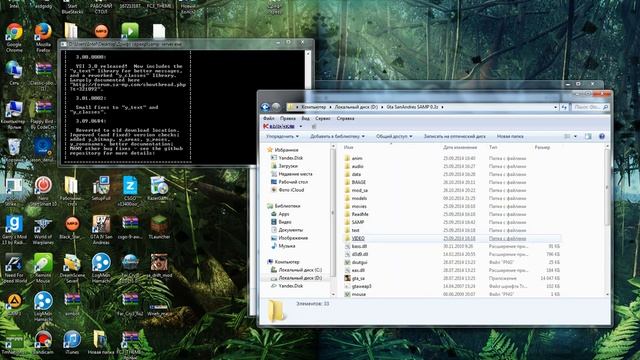Sort files by the Имя column header
This screenshot has width=640, height=360.
pos(348,147)
